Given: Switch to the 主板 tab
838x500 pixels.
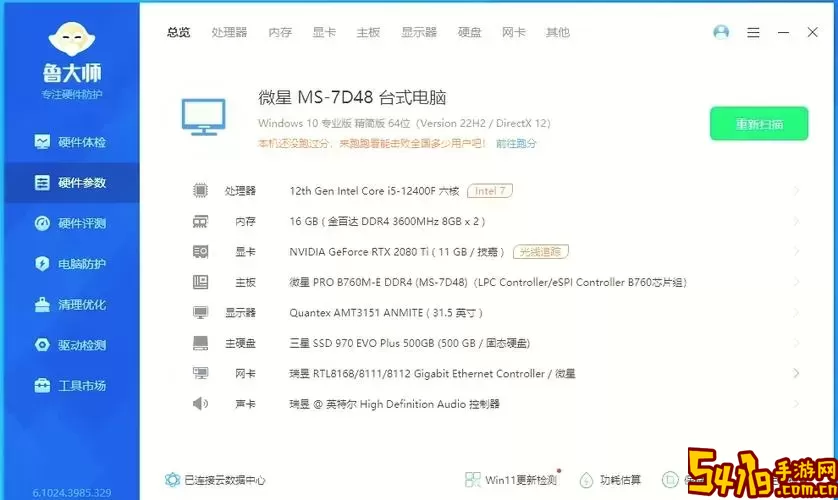Looking at the screenshot, I should coord(368,33).
